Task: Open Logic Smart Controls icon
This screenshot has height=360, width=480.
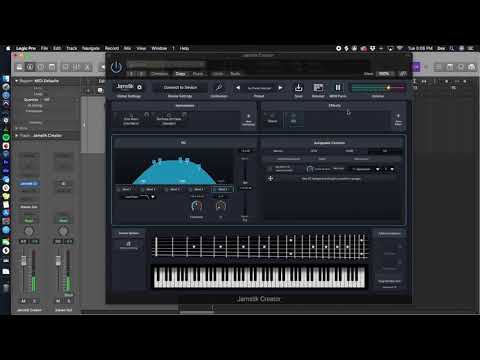Action: coord(66,67)
